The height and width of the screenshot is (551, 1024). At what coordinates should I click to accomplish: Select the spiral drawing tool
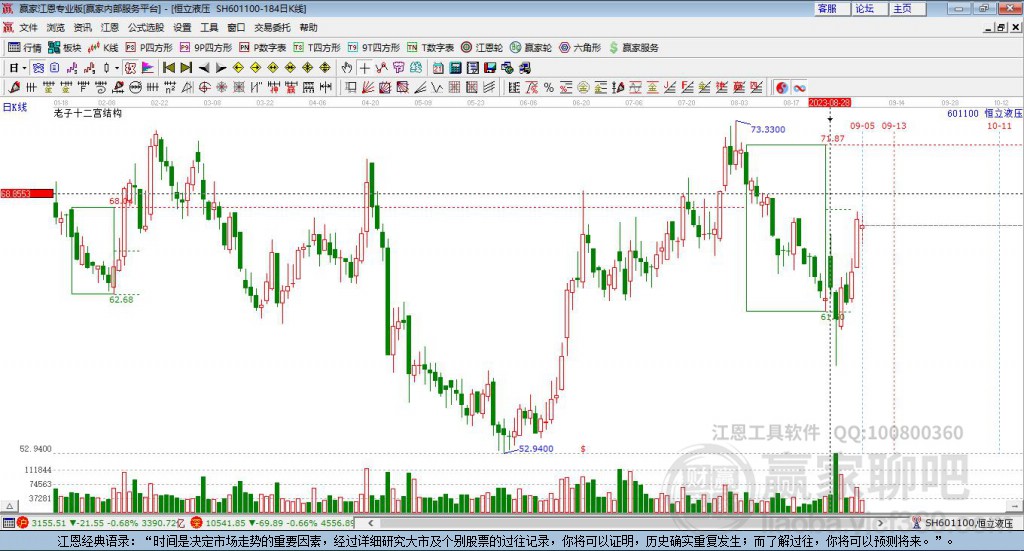click(x=101, y=87)
